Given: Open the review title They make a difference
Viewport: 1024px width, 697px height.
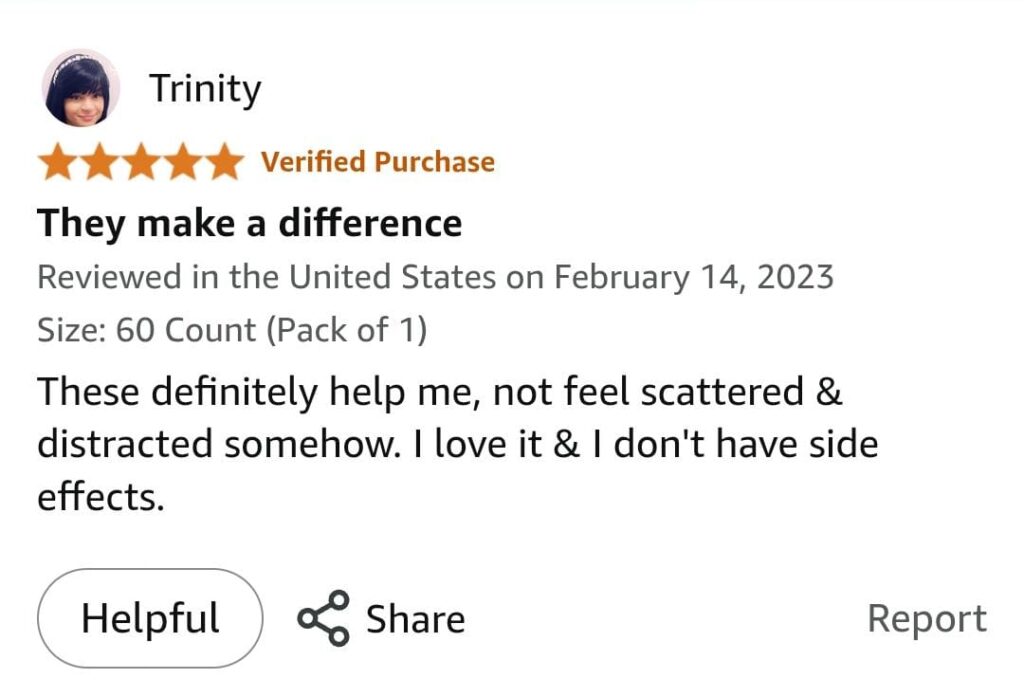Looking at the screenshot, I should 250,222.
